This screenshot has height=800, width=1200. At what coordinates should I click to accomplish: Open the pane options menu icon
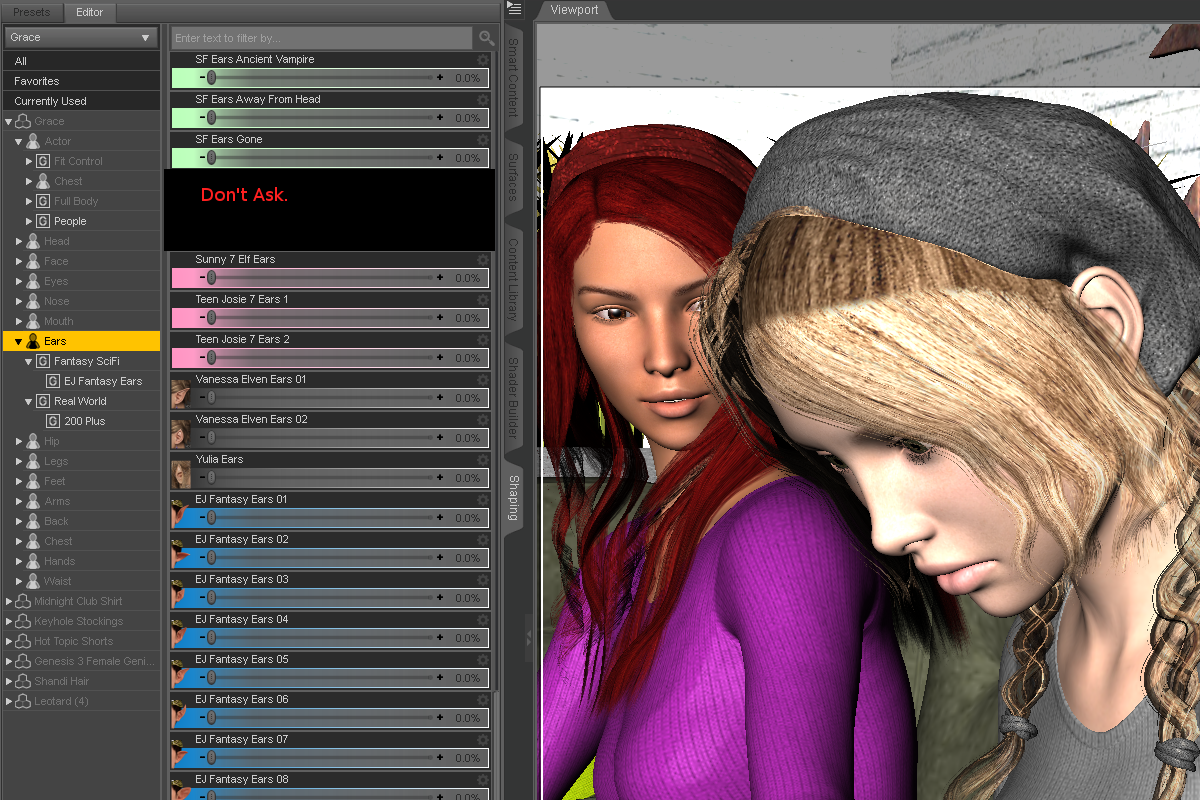click(514, 9)
